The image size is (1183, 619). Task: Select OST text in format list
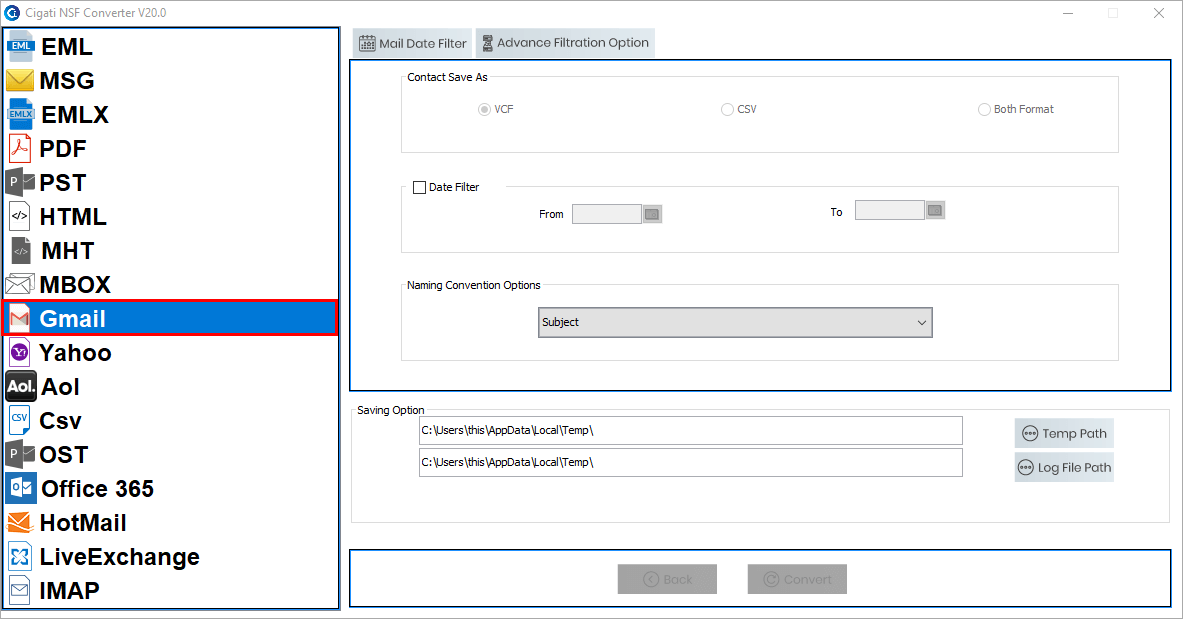[x=64, y=454]
